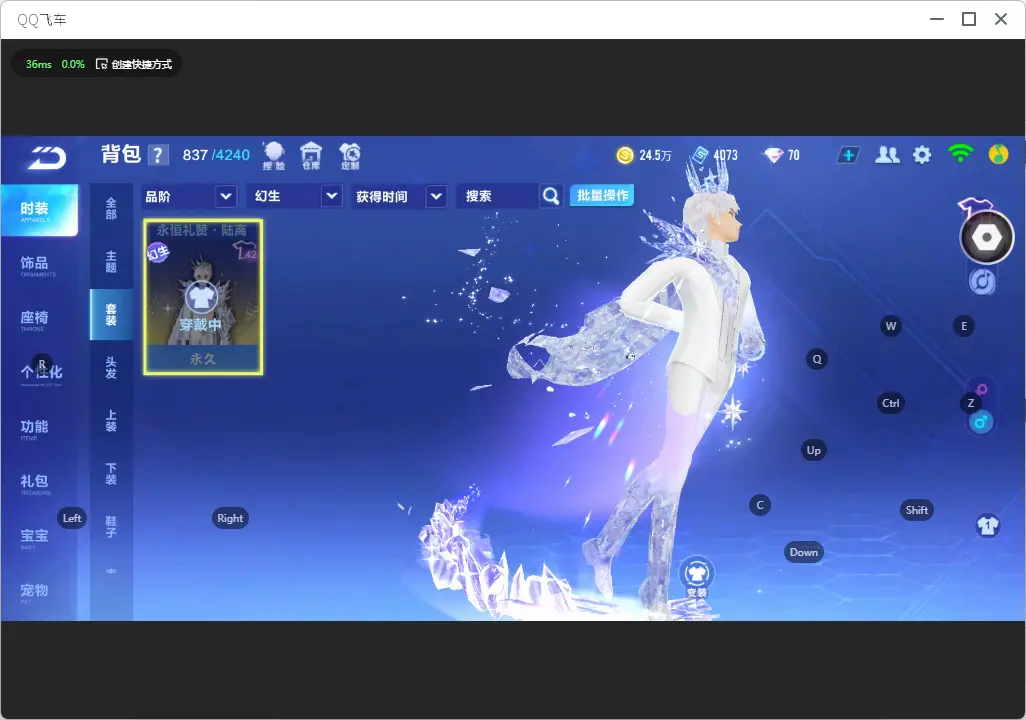Click the blue coupon currency icon
Screen dimensions: 1026x720
click(701, 155)
